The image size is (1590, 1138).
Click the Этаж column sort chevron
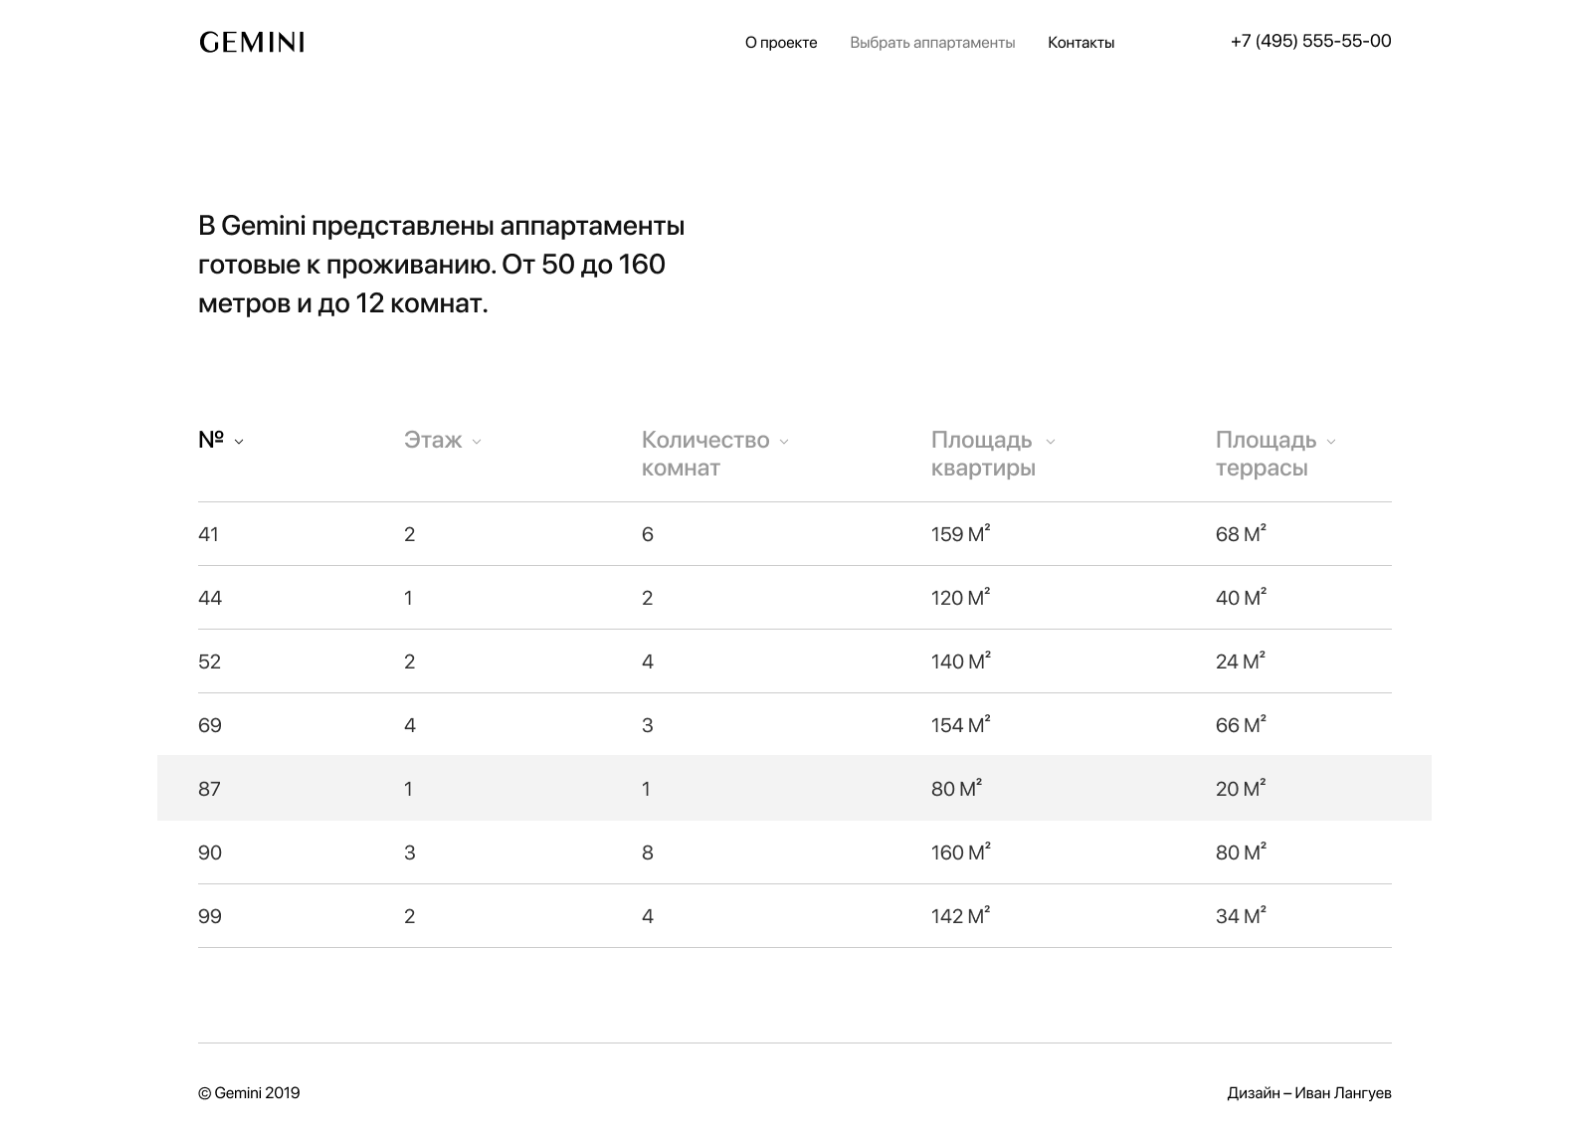point(477,441)
